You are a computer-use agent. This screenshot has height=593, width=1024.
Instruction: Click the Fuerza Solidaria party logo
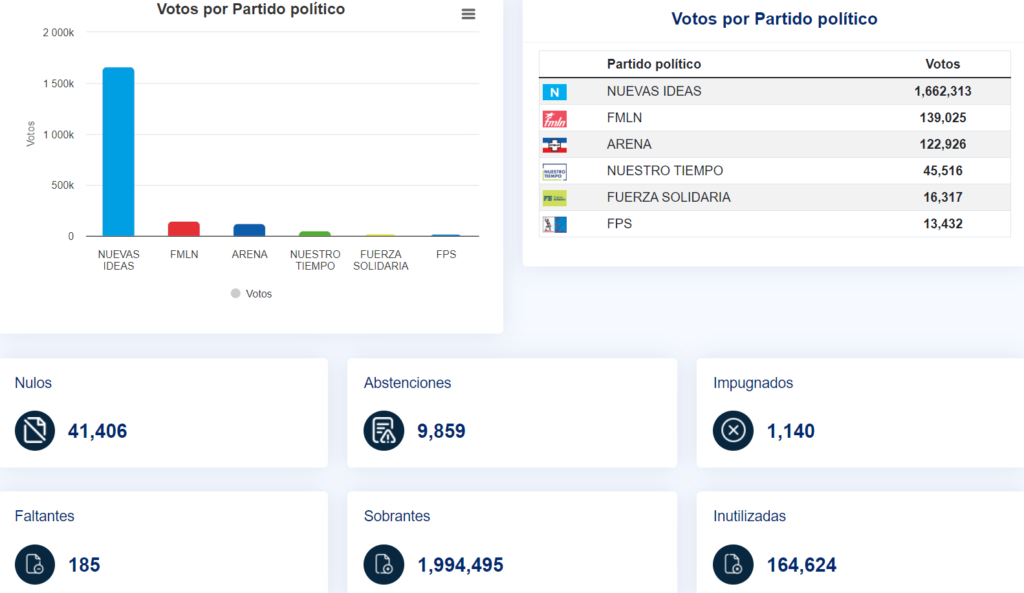[x=554, y=198]
